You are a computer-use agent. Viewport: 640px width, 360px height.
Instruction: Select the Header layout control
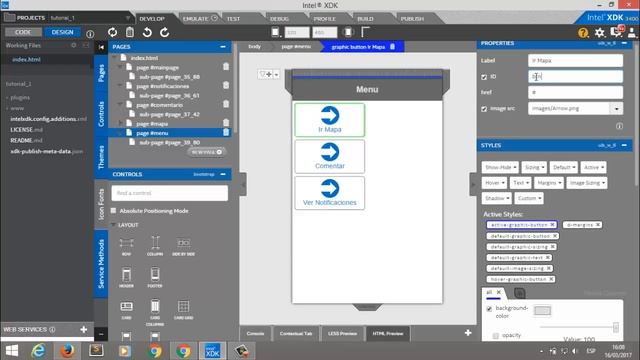[x=126, y=278]
